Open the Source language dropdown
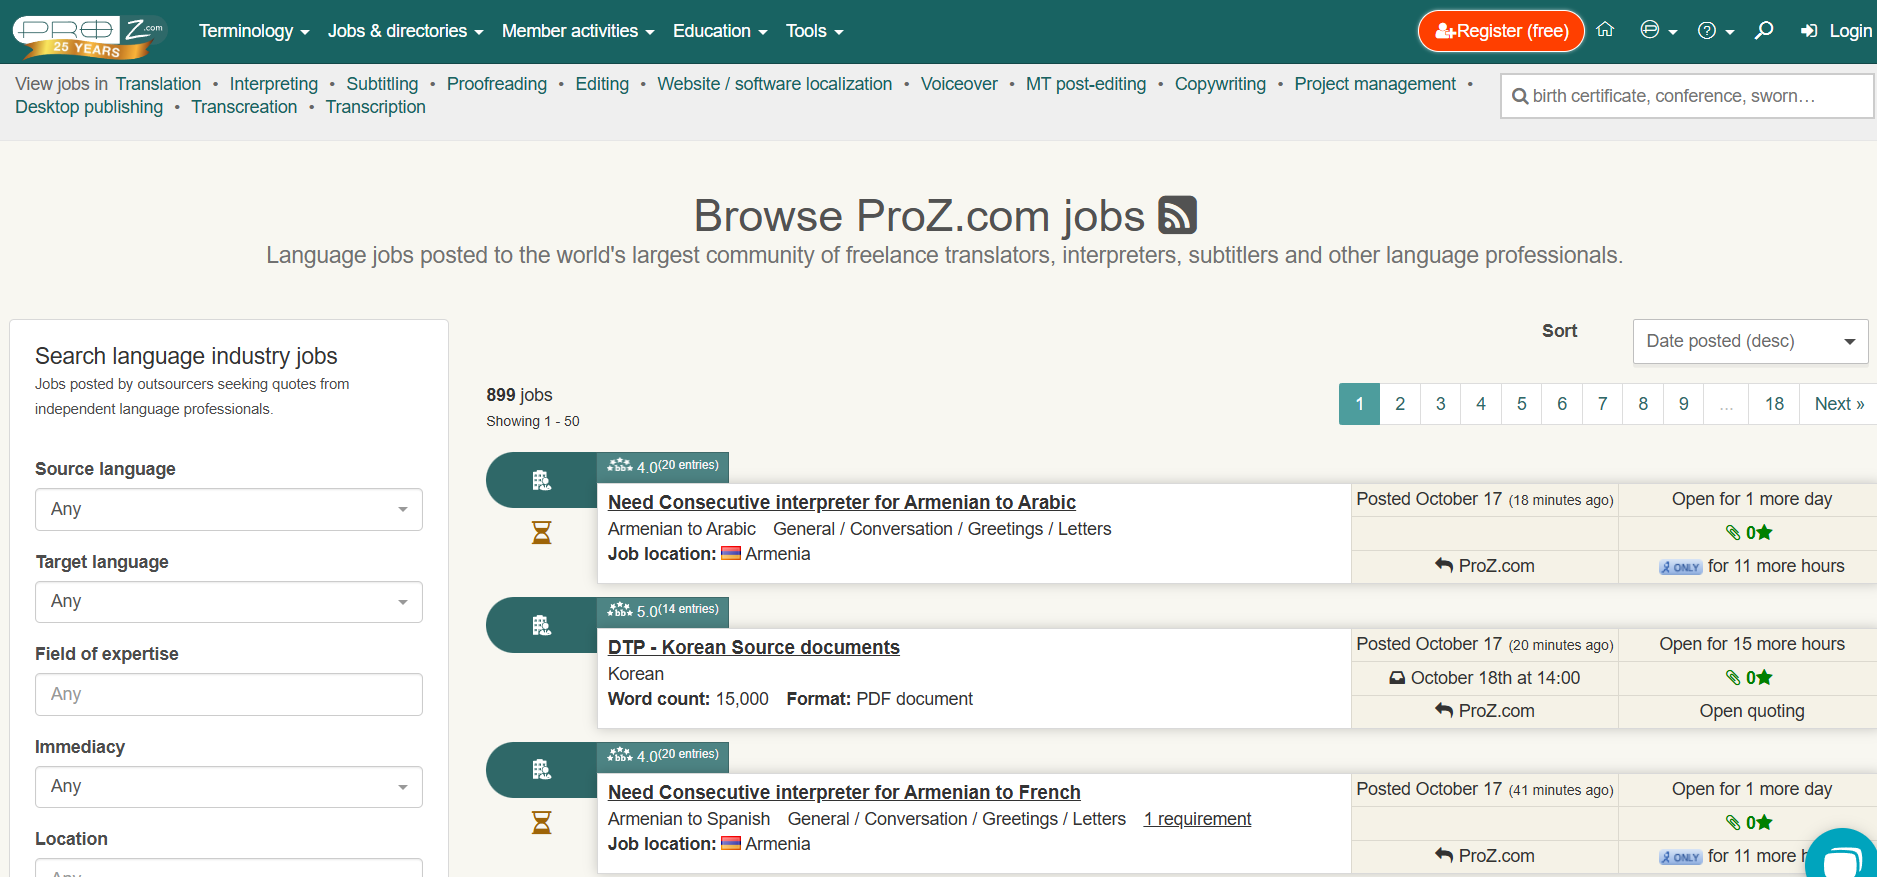This screenshot has height=877, width=1877. [x=229, y=509]
